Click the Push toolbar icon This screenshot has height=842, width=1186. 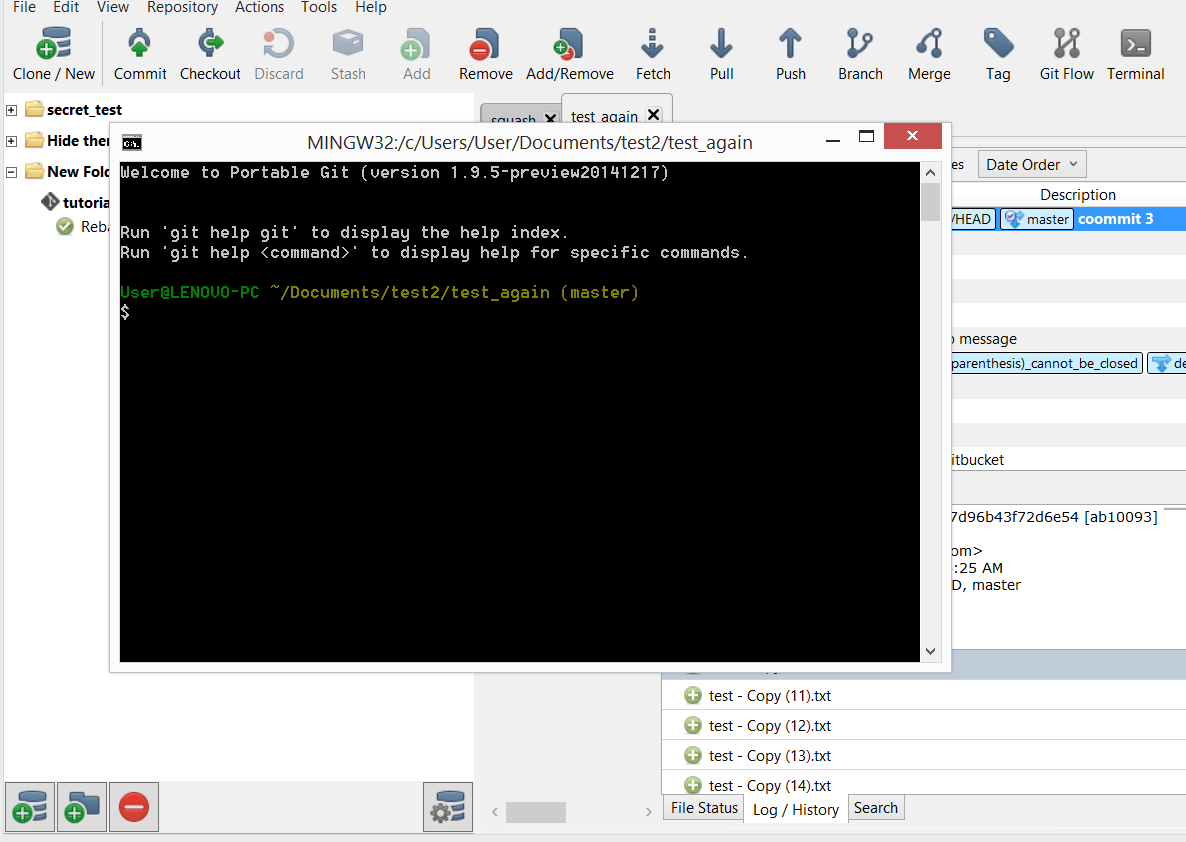(790, 44)
